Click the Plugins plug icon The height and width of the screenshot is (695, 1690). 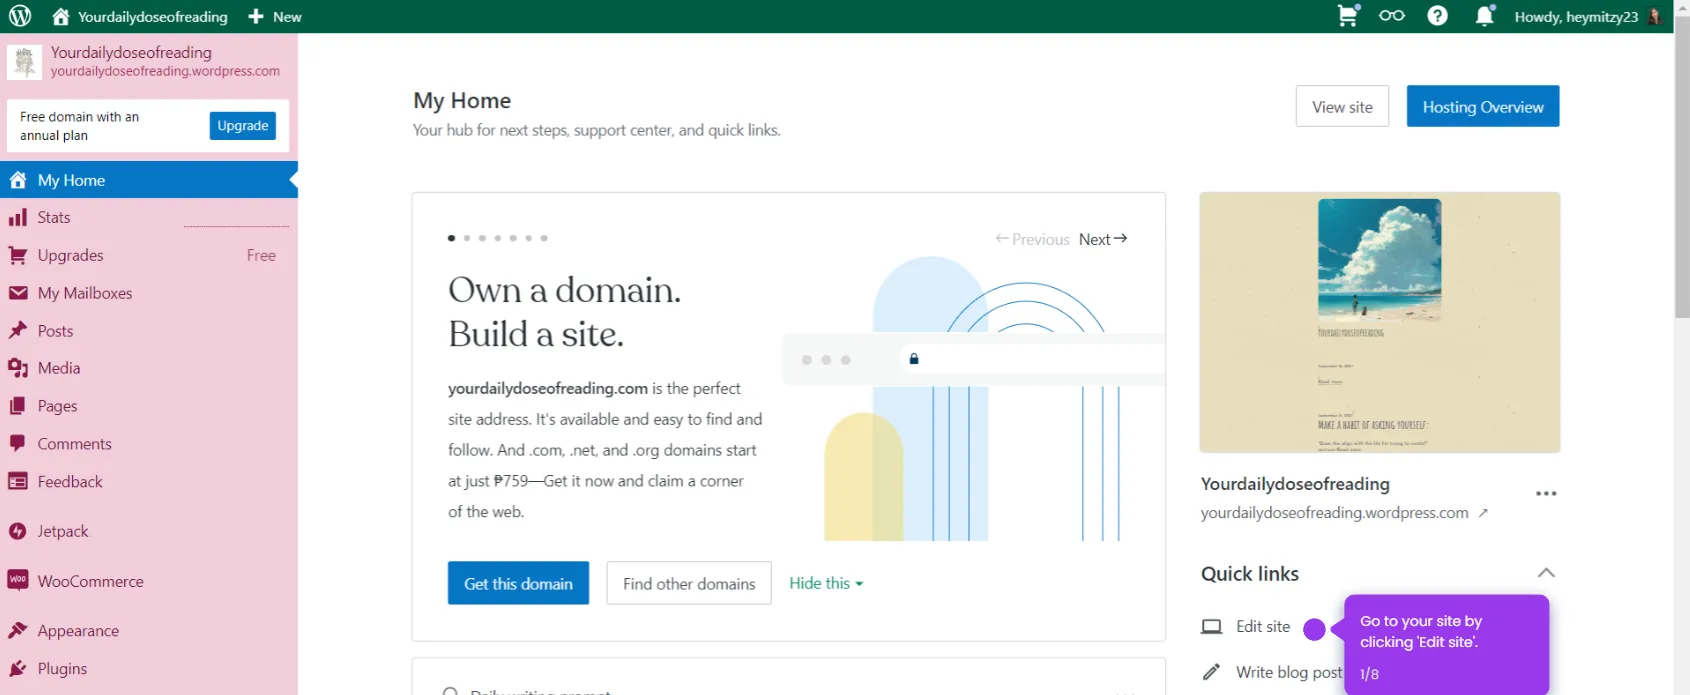(x=18, y=668)
